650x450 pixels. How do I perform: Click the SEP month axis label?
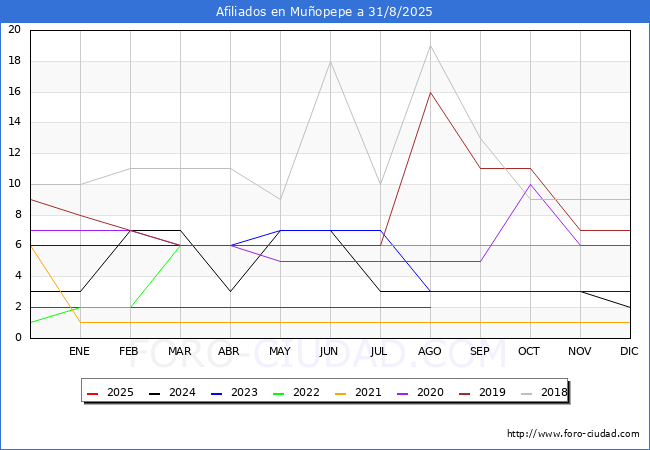480,352
